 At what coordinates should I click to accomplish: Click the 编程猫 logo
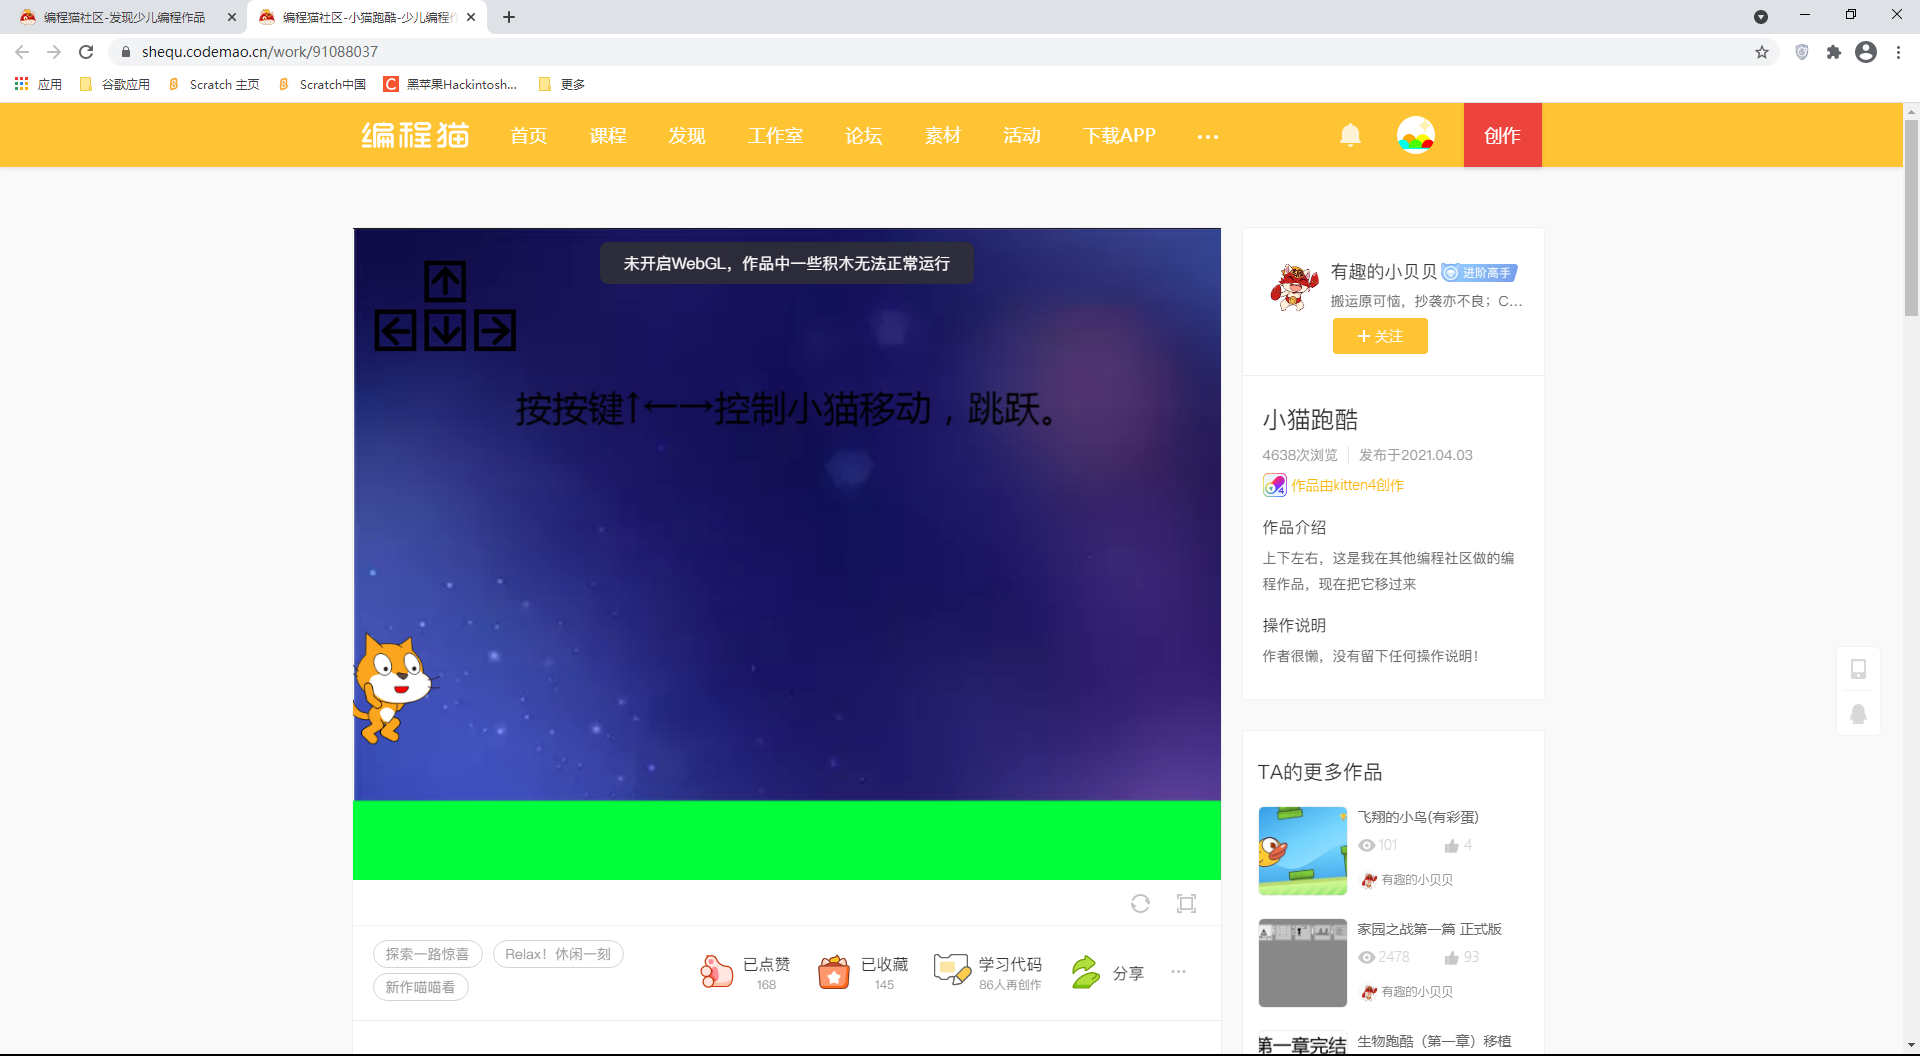(416, 135)
